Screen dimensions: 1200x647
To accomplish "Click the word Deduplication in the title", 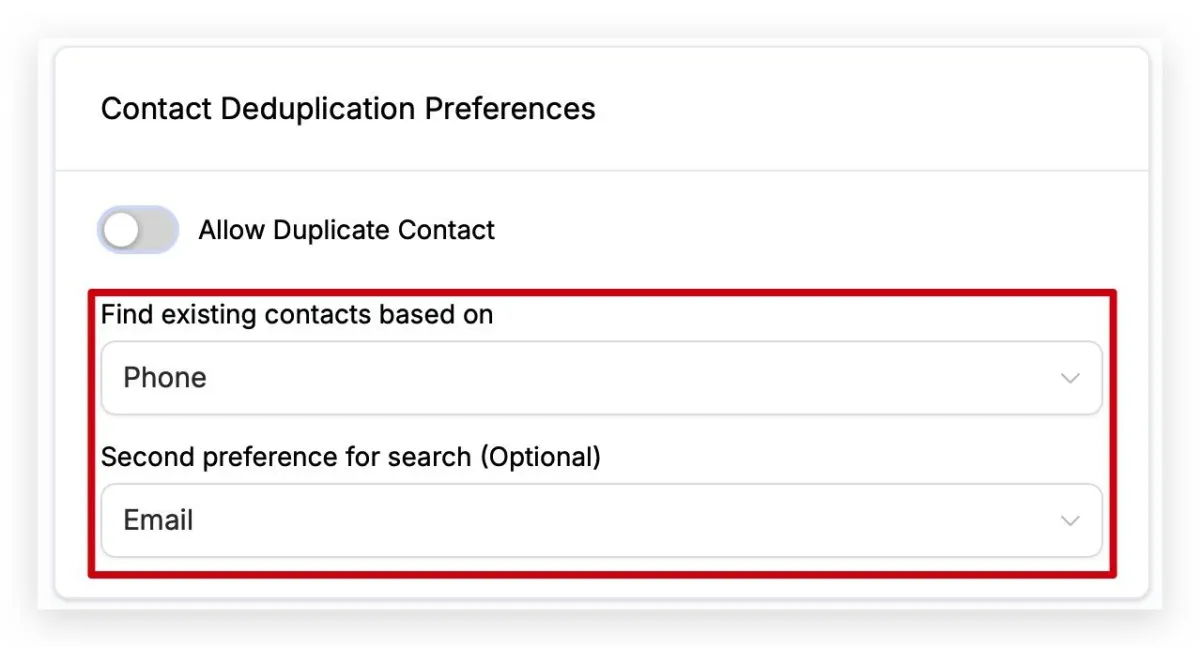I will click(318, 108).
